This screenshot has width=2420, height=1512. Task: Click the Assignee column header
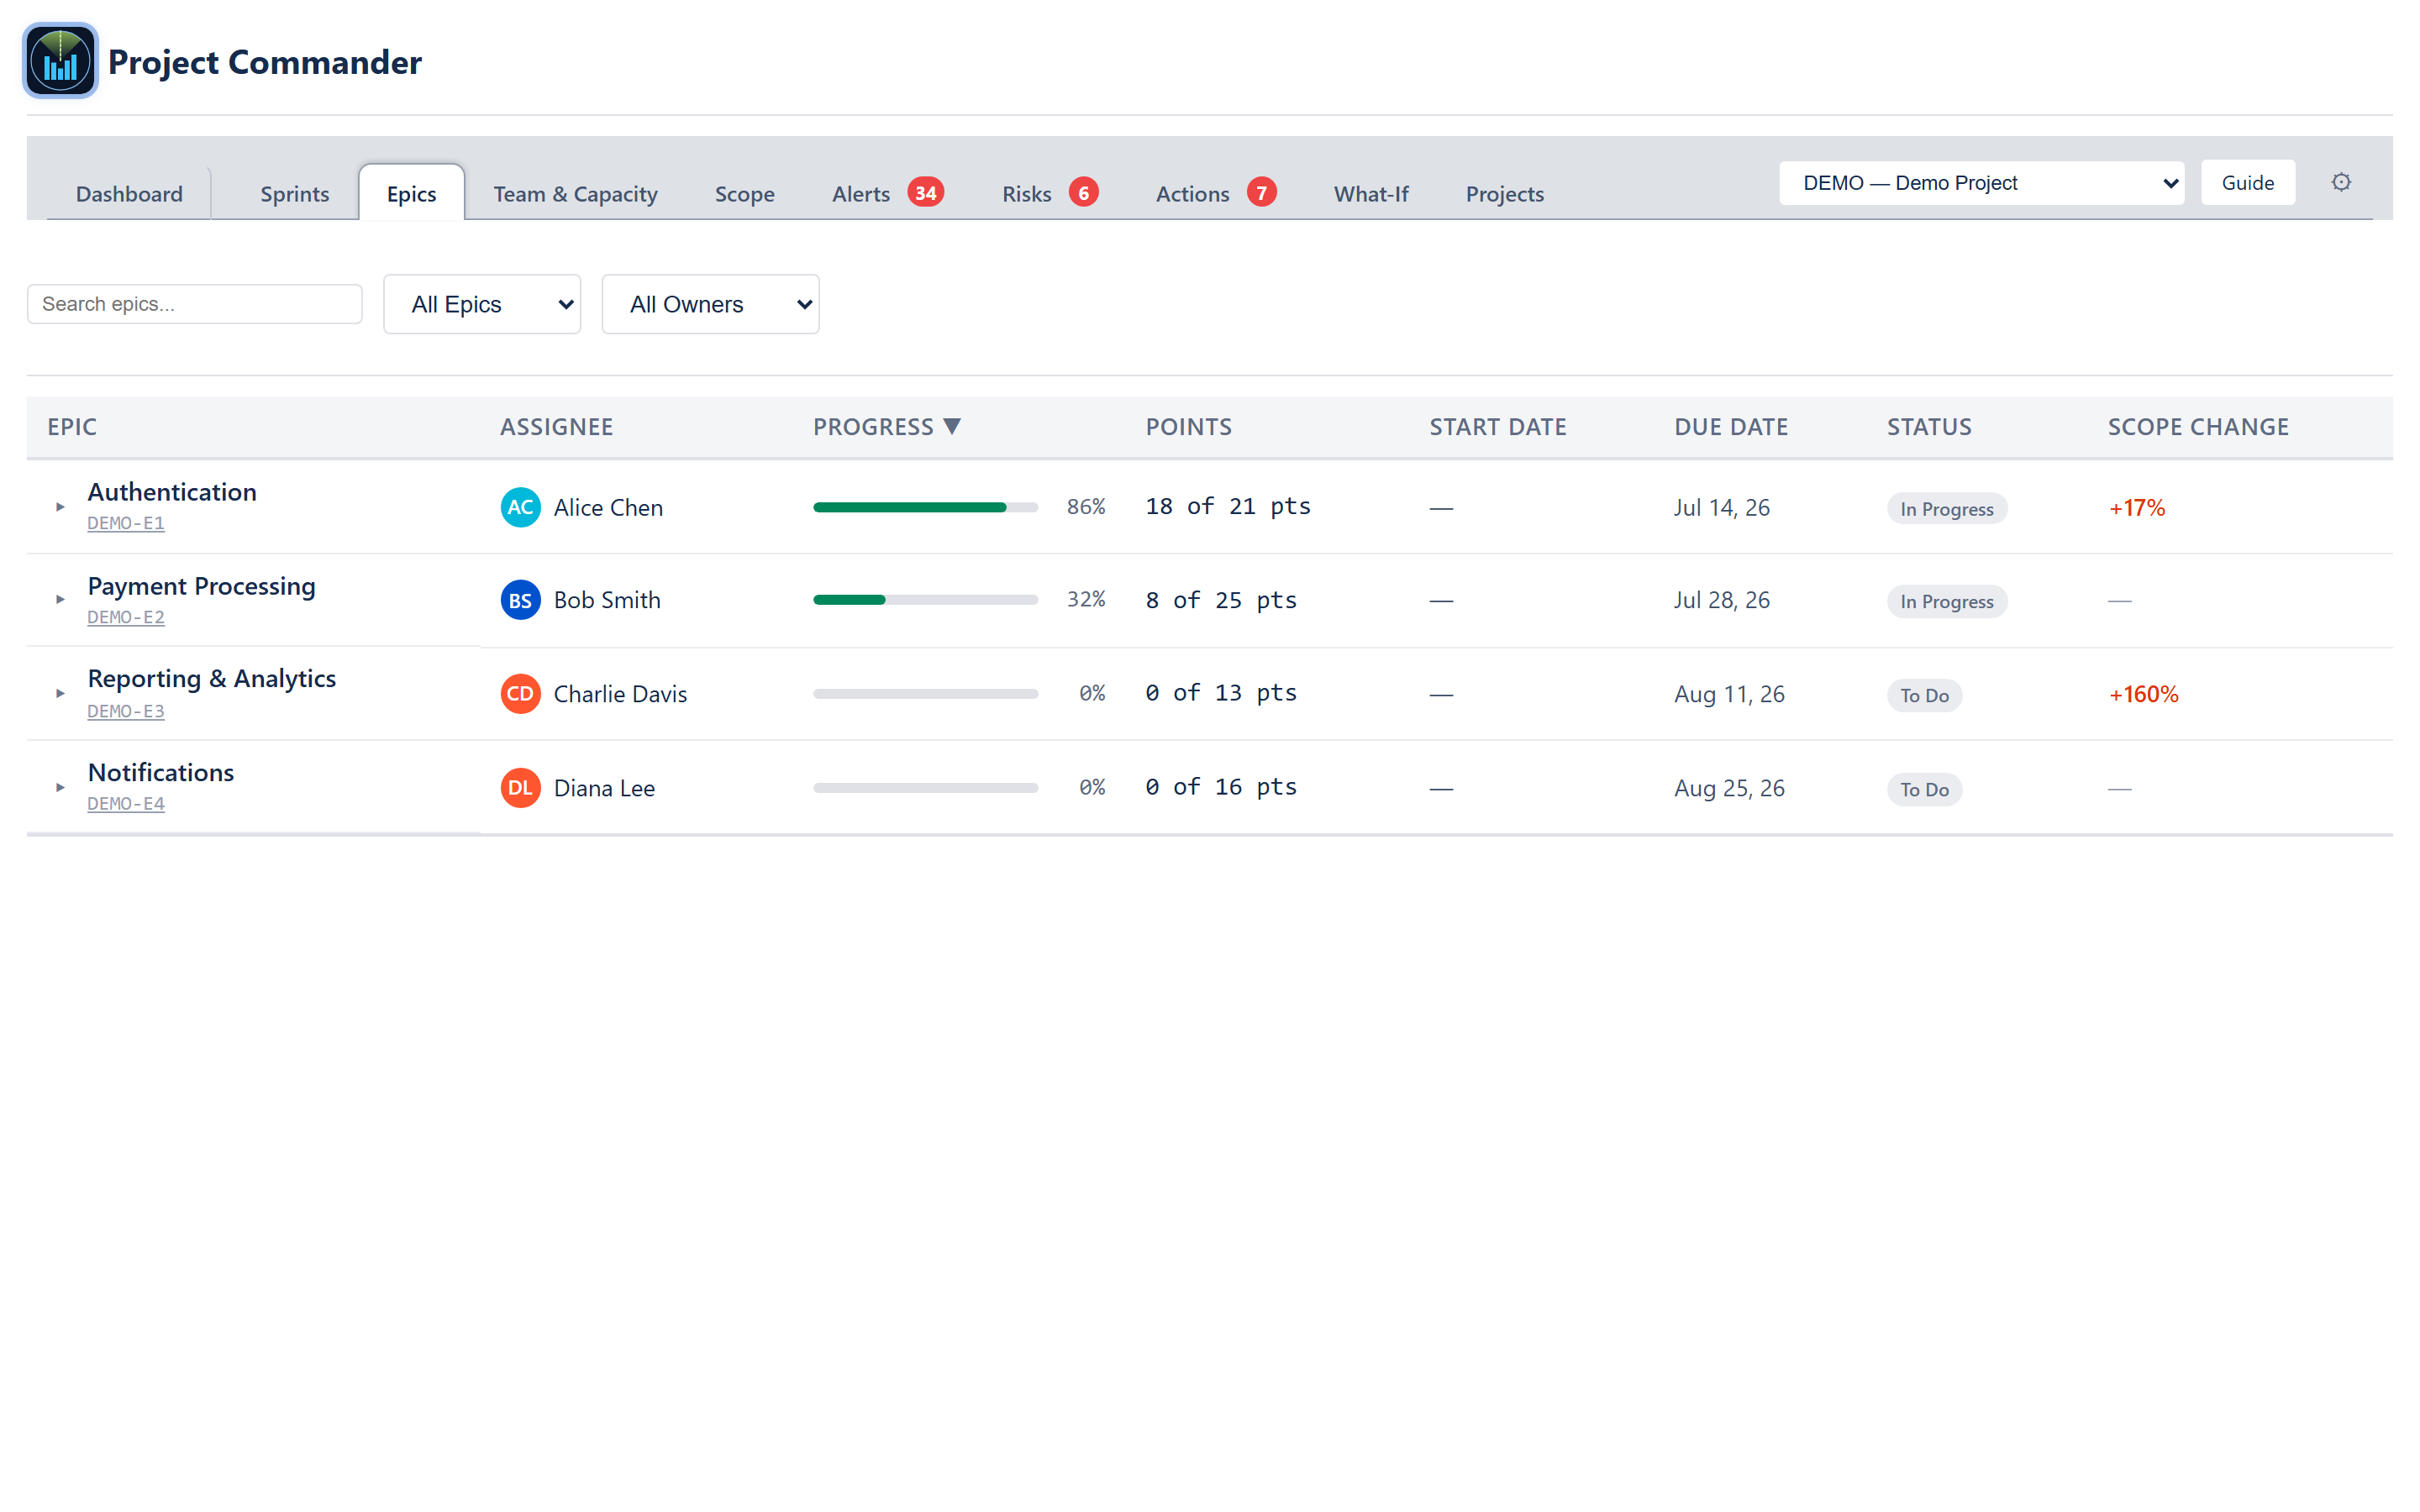[x=556, y=427]
